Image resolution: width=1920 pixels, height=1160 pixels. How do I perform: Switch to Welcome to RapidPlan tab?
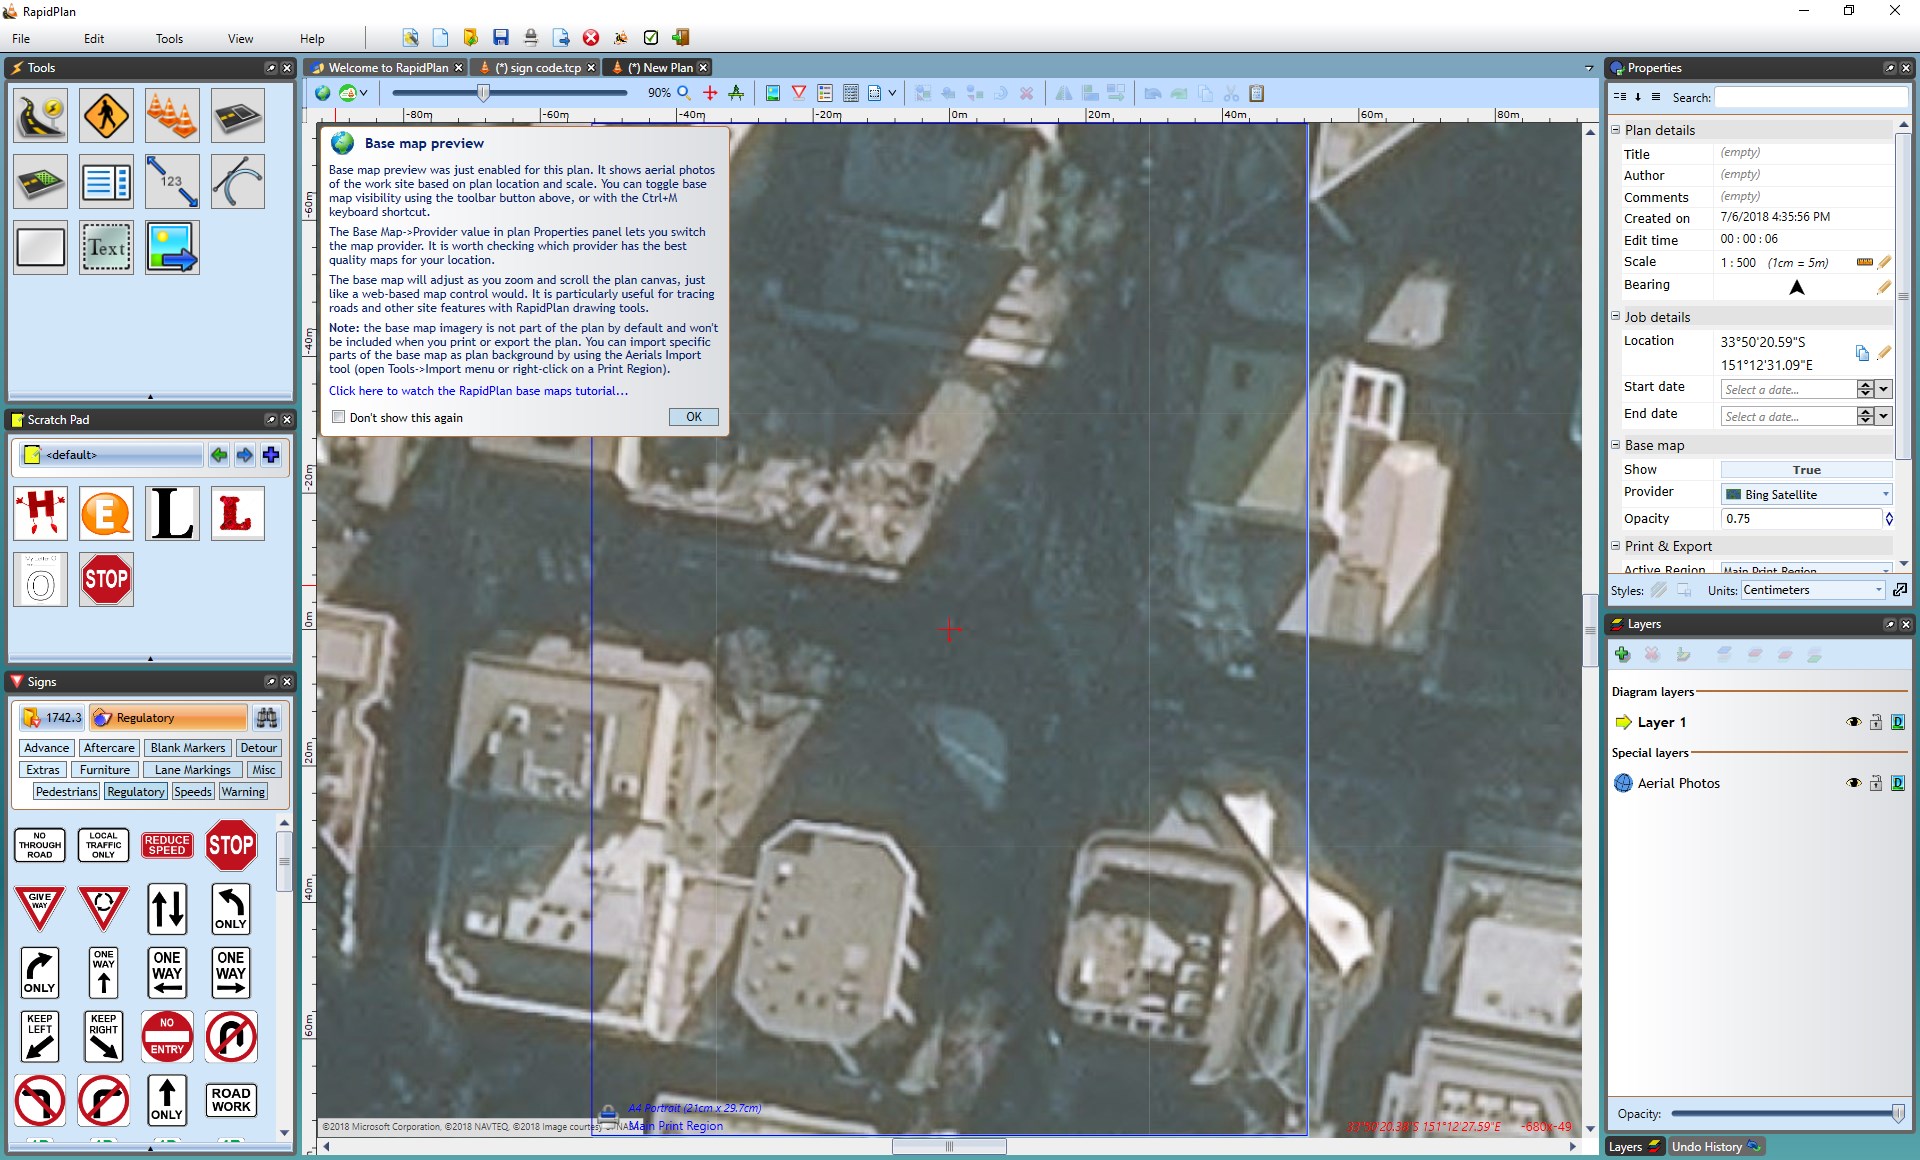(388, 68)
